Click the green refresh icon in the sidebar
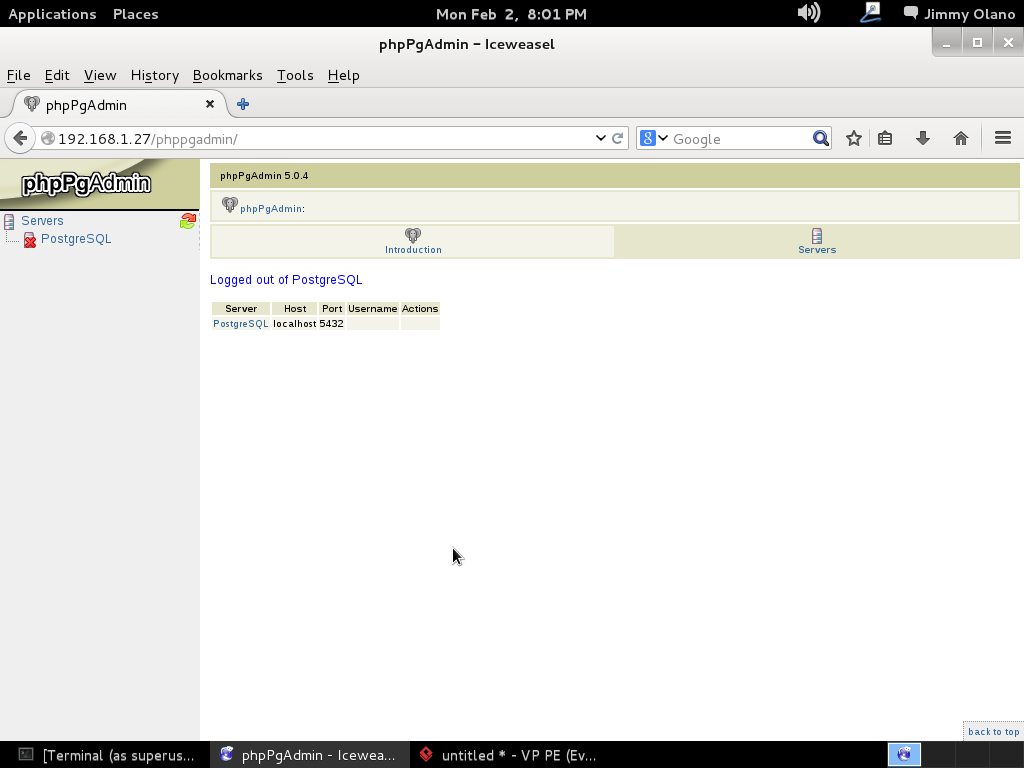The image size is (1024, 768). (187, 221)
